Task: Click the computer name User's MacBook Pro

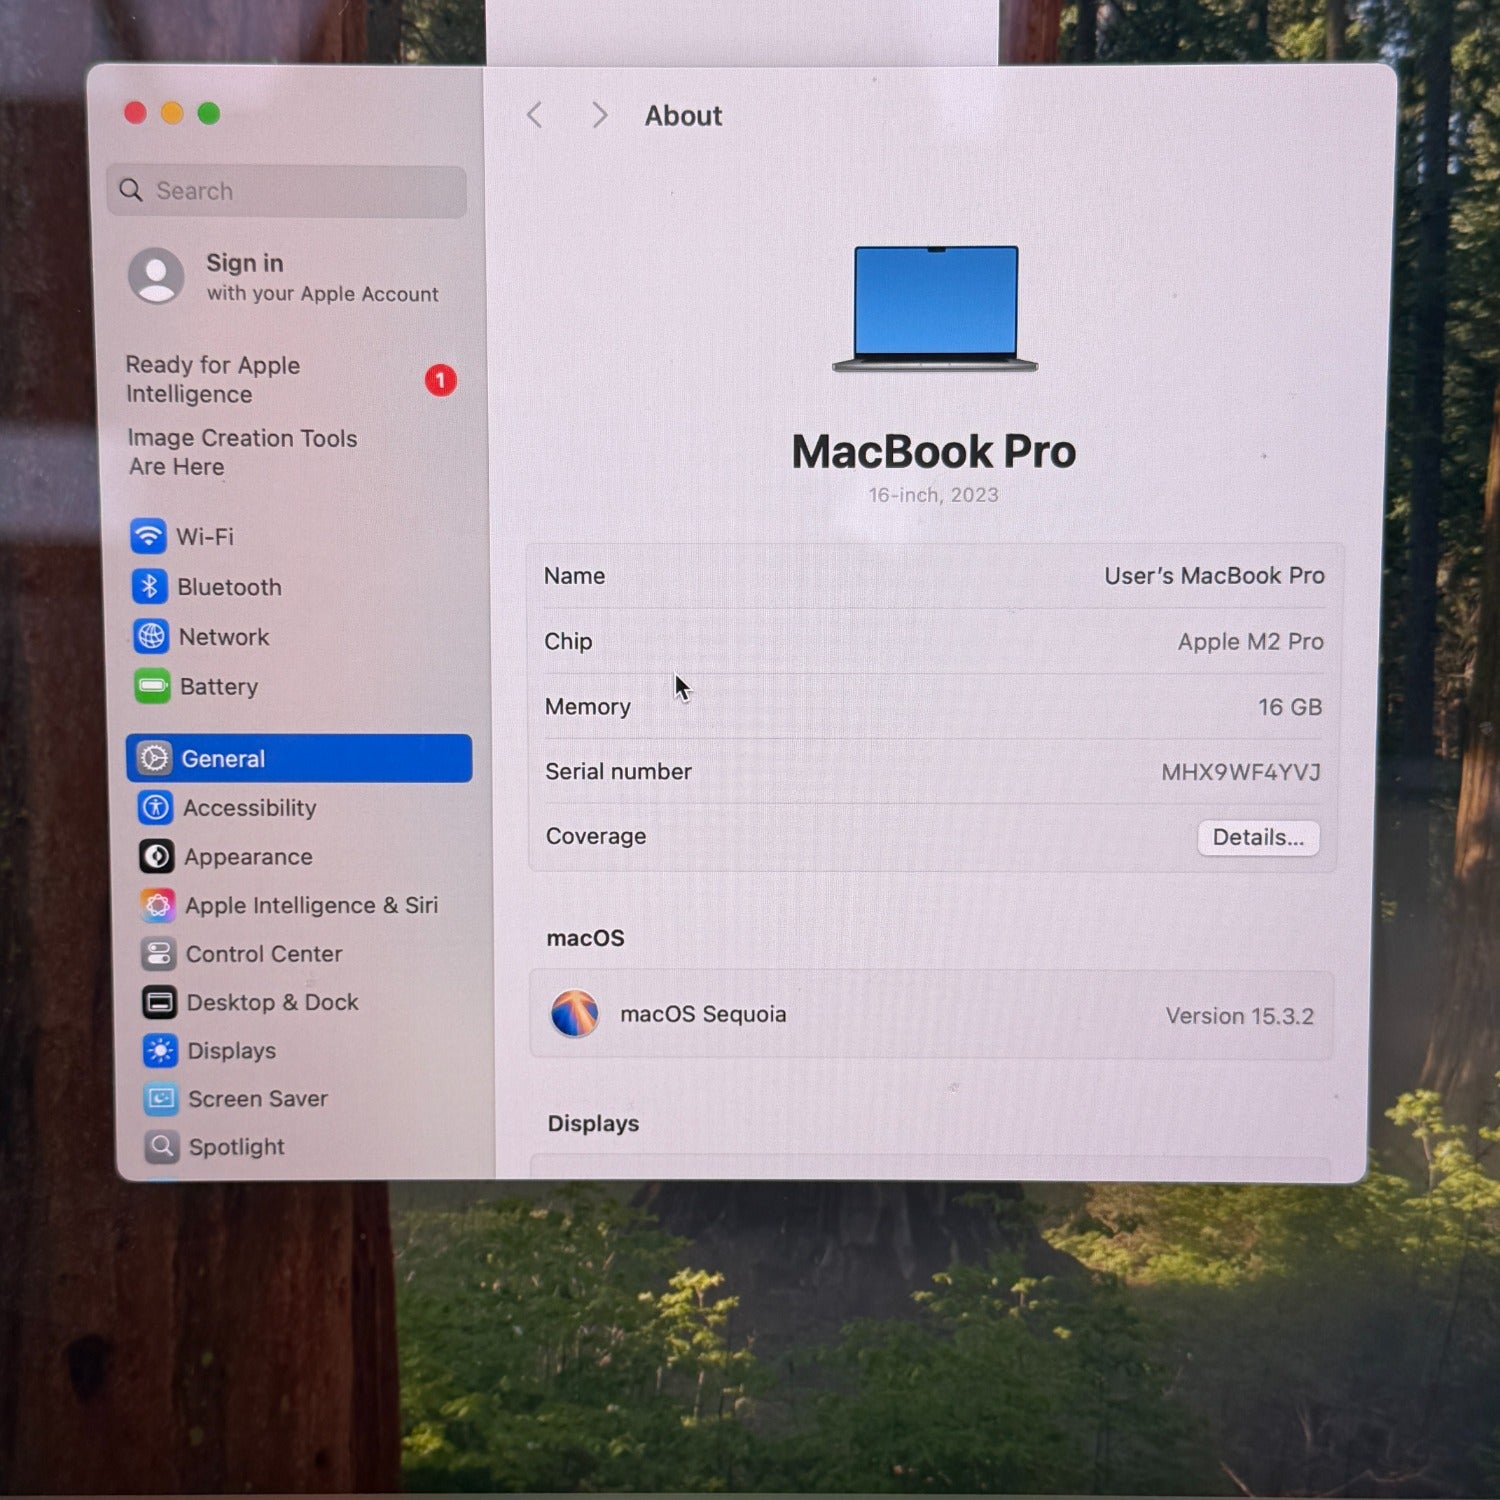Action: (x=1214, y=576)
